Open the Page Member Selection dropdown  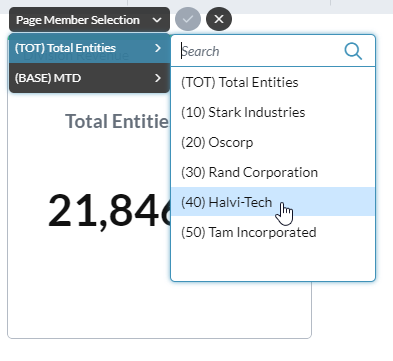click(89, 20)
